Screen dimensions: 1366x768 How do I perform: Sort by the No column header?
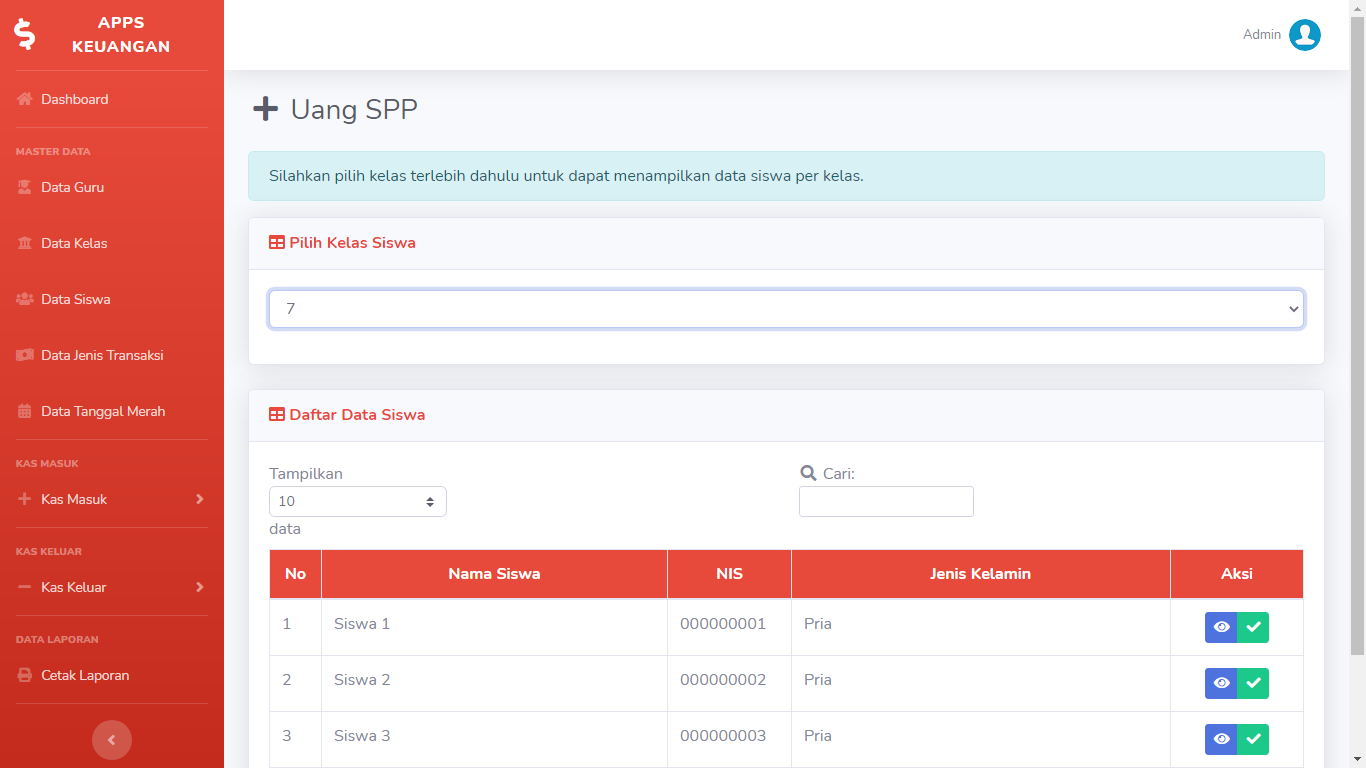tap(295, 574)
